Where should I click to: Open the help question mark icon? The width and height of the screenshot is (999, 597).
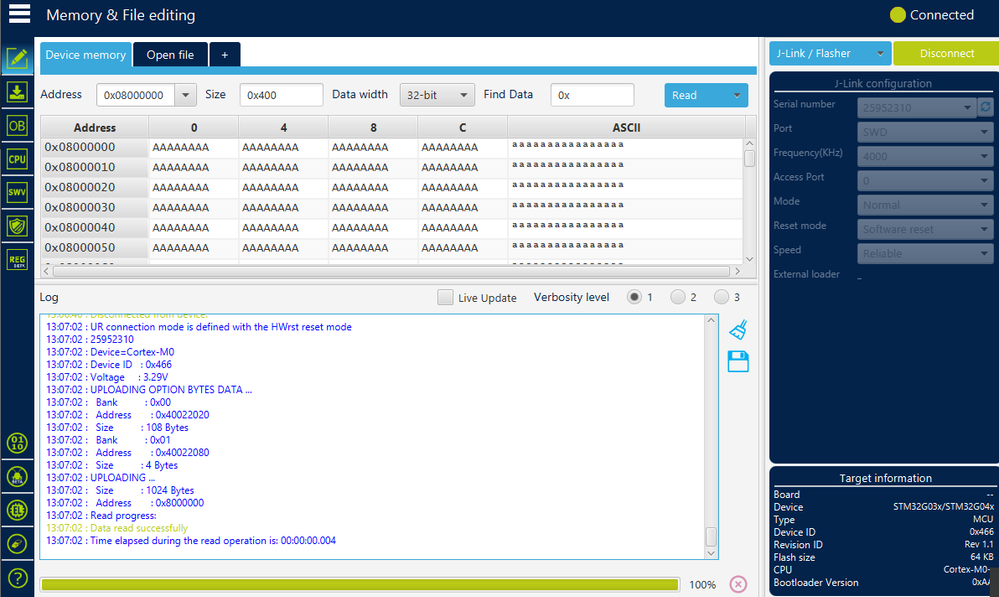pos(17,578)
